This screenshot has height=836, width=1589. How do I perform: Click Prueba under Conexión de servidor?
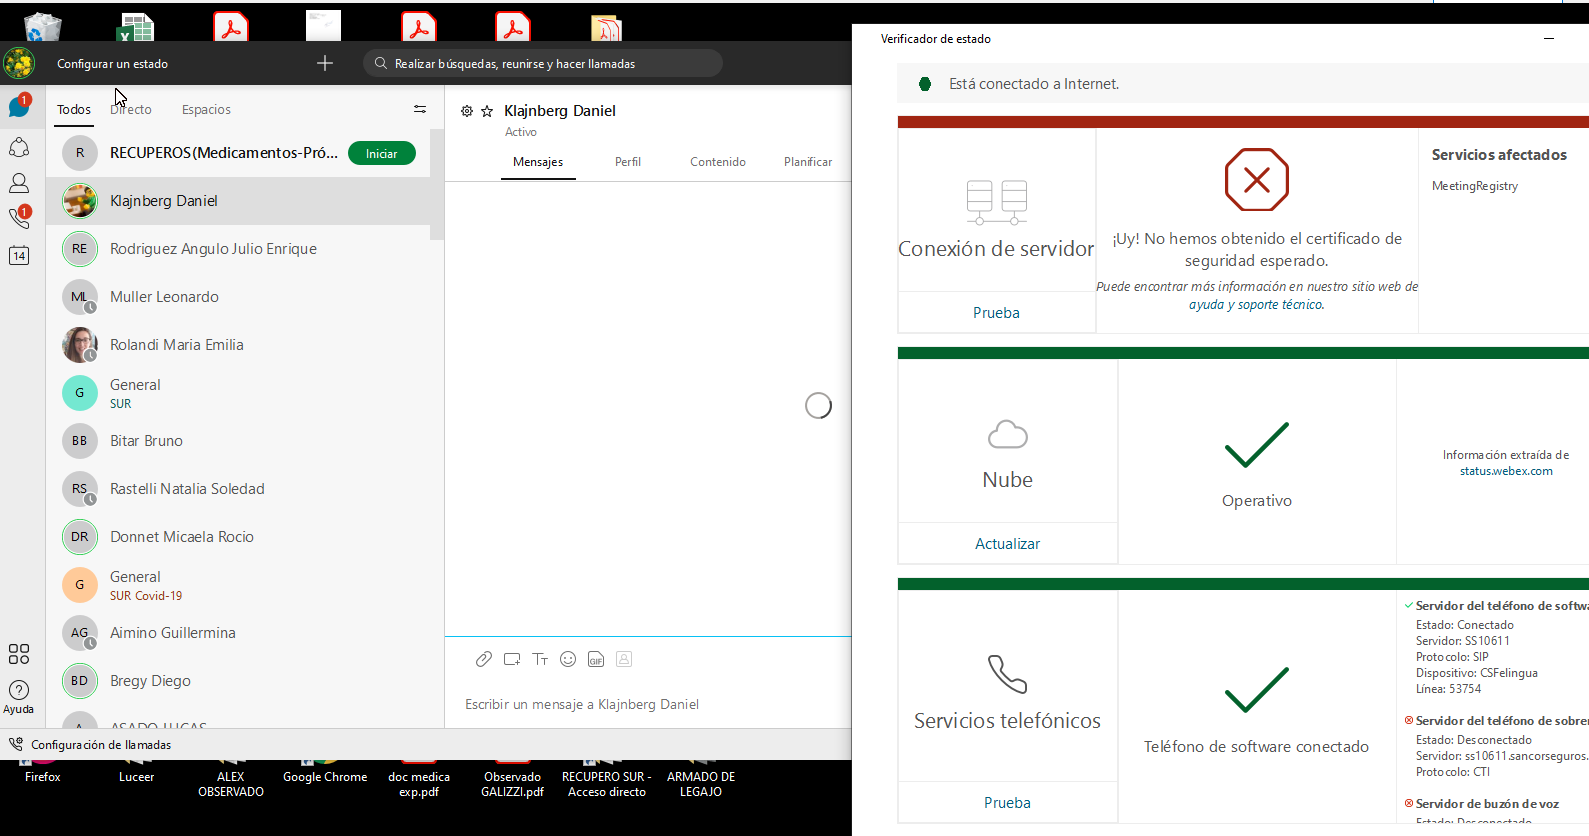click(996, 313)
